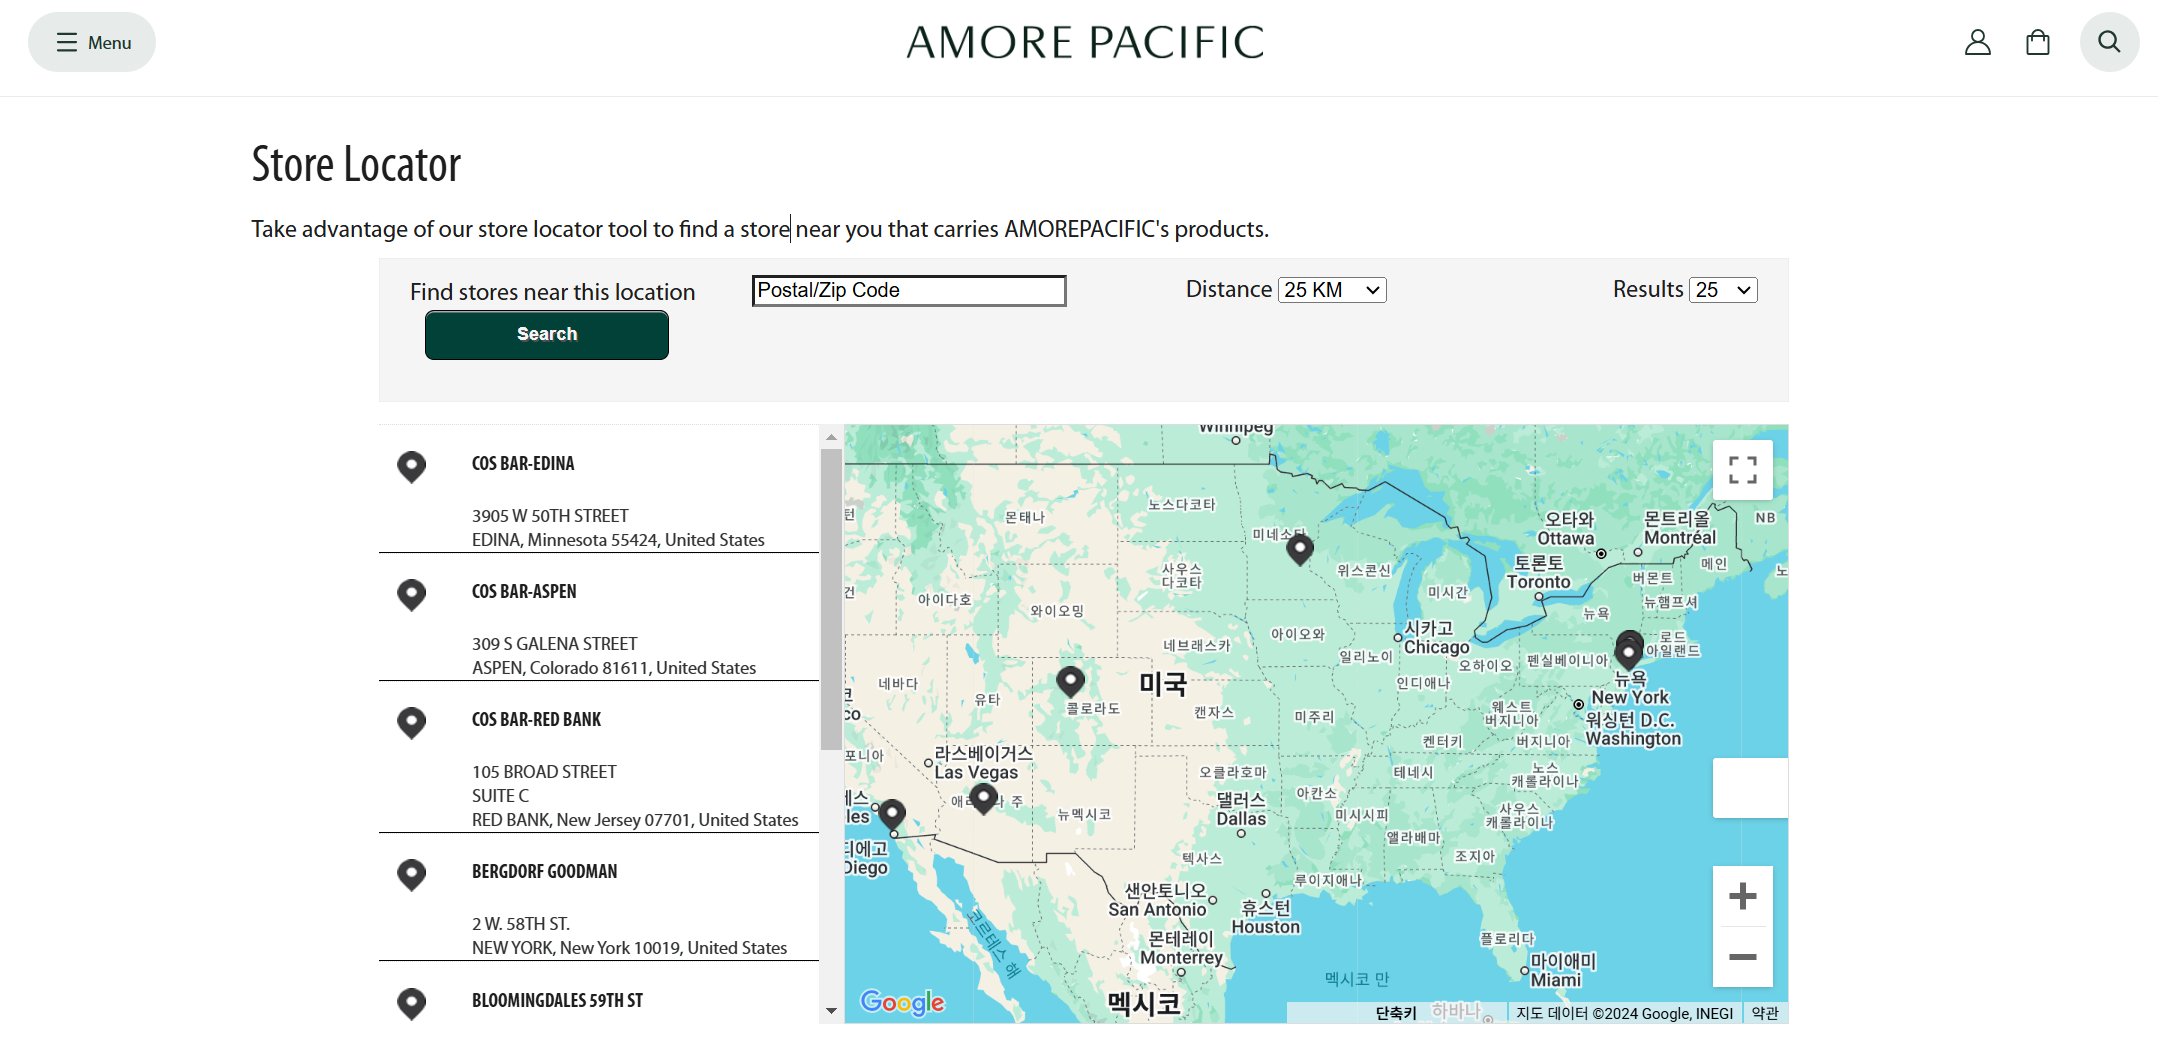This screenshot has width=2158, height=1048.
Task: Click the search magnifier icon in the header
Action: 2109,42
